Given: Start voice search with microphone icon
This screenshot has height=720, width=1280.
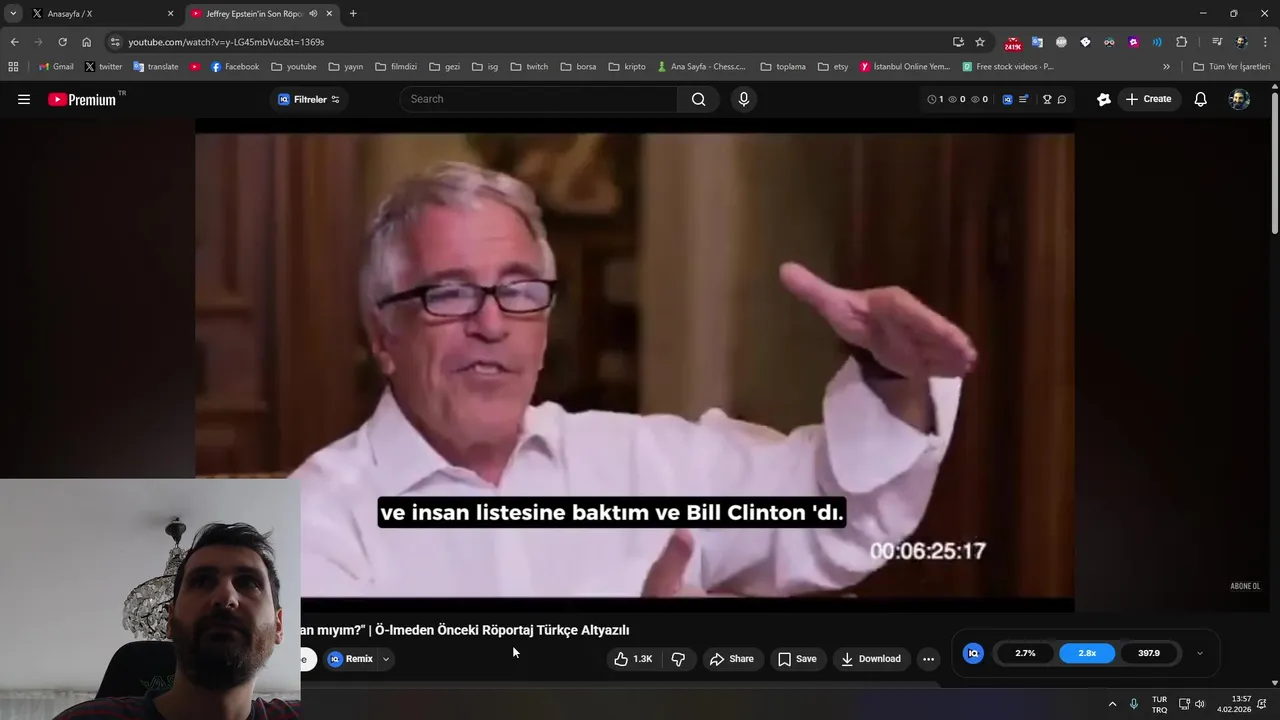Looking at the screenshot, I should 743,99.
